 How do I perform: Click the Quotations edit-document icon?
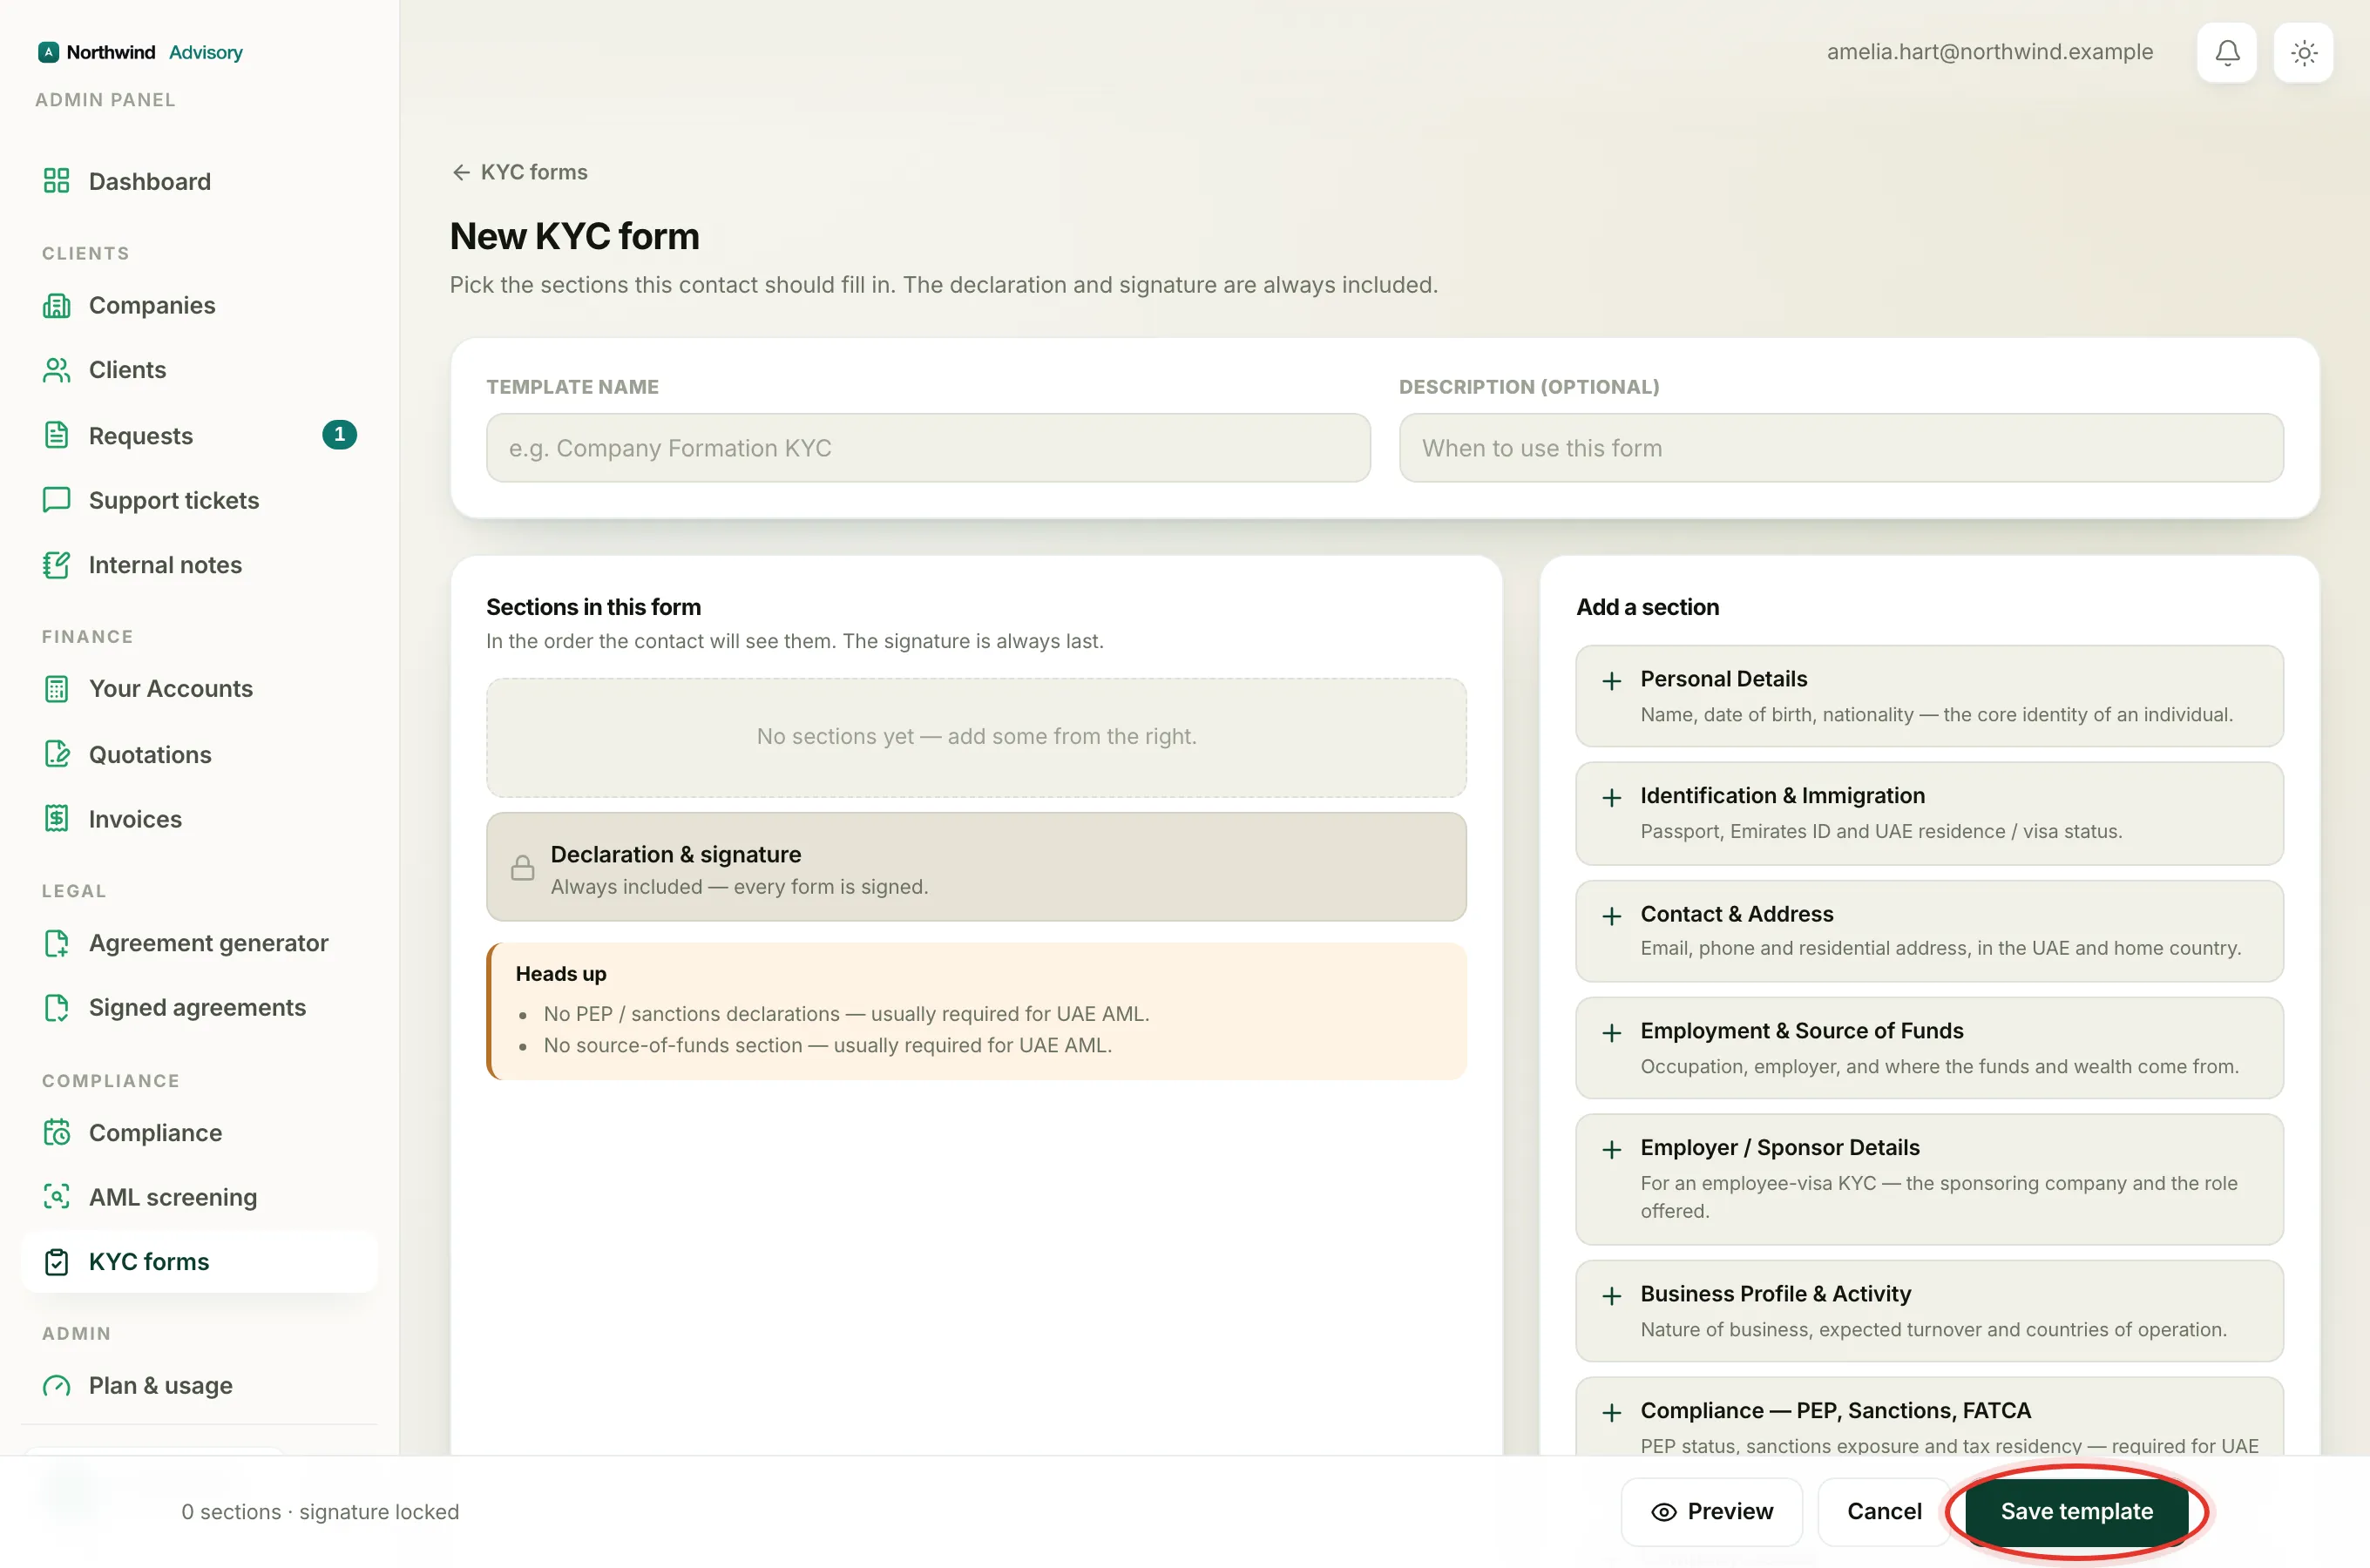pyautogui.click(x=56, y=754)
